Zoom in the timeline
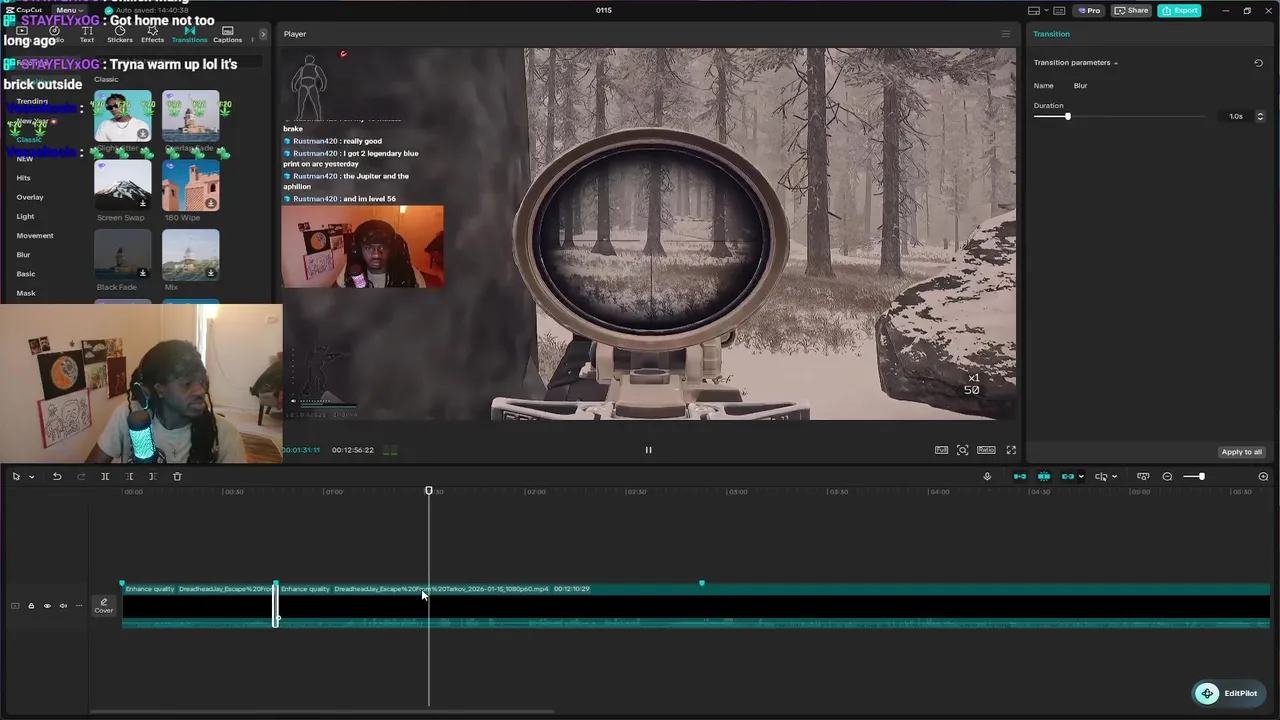Screen dimensions: 1280x720 tap(1263, 477)
